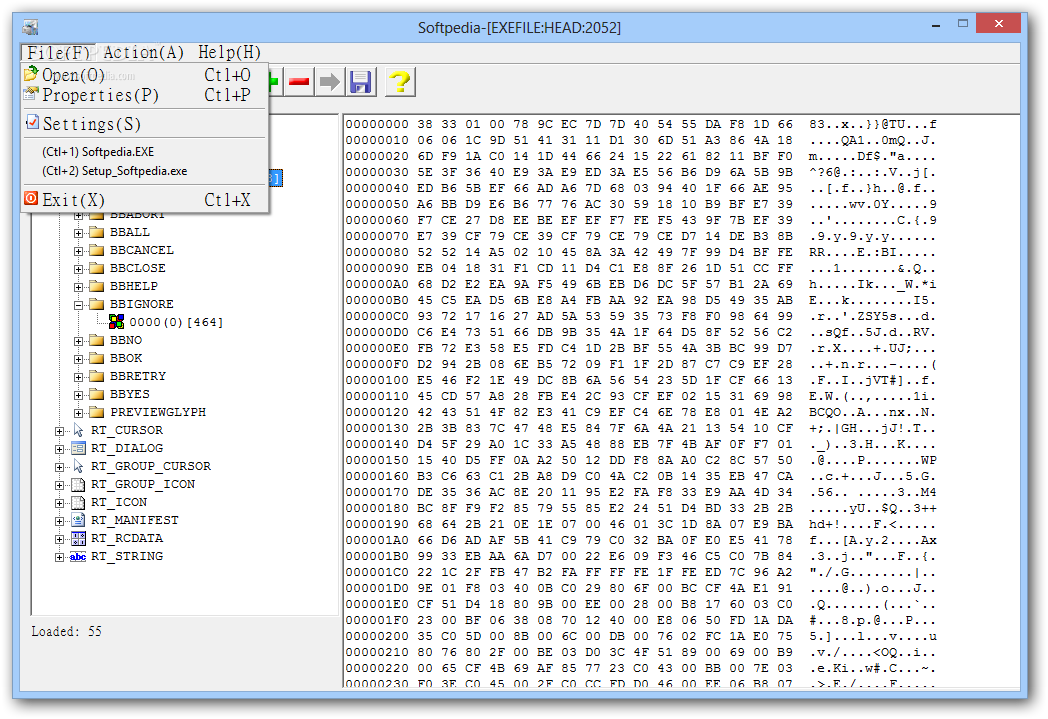Expand the BBRETRY folder node
The image size is (1048, 719).
tap(78, 377)
